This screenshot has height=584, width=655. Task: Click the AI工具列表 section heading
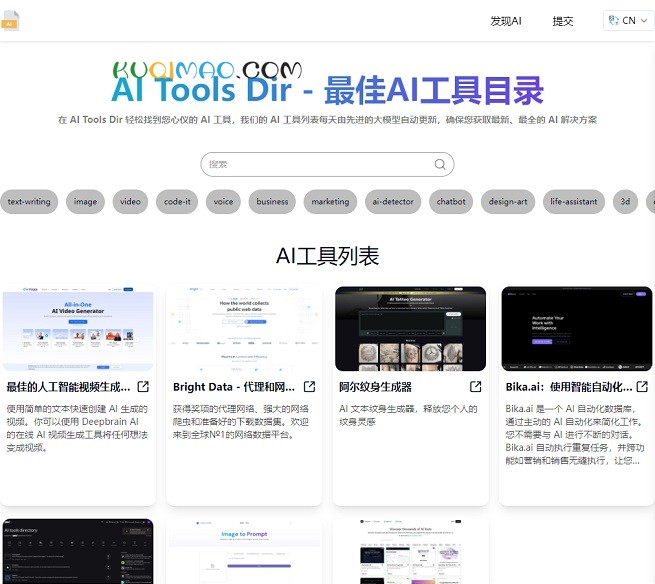tap(327, 256)
